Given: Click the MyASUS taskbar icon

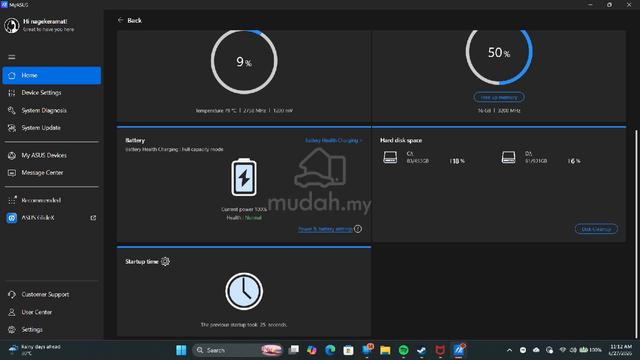Looking at the screenshot, I should pos(458,350).
